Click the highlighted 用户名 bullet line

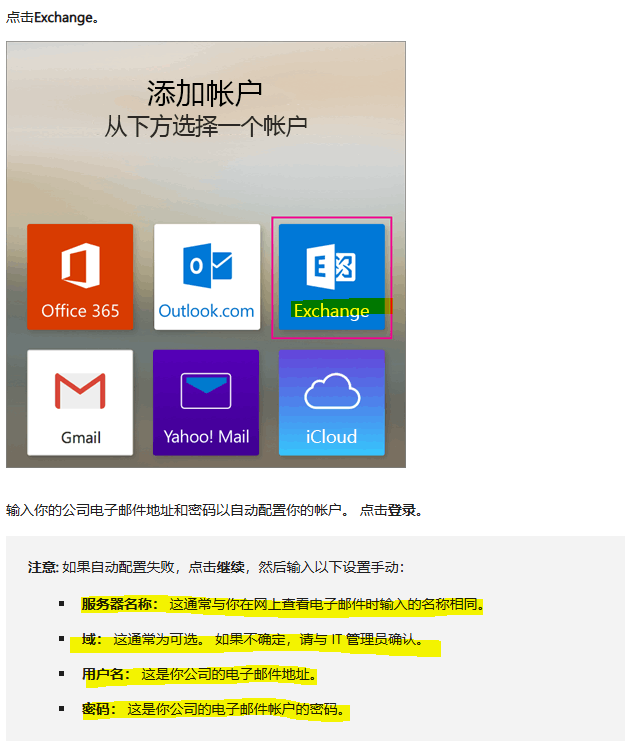[x=199, y=674]
